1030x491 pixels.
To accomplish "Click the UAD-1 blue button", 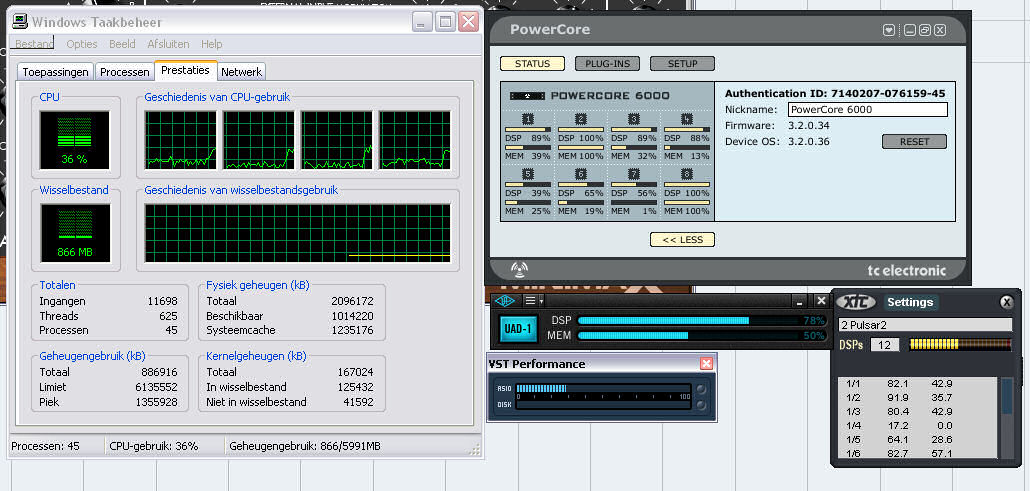I will click(x=518, y=328).
